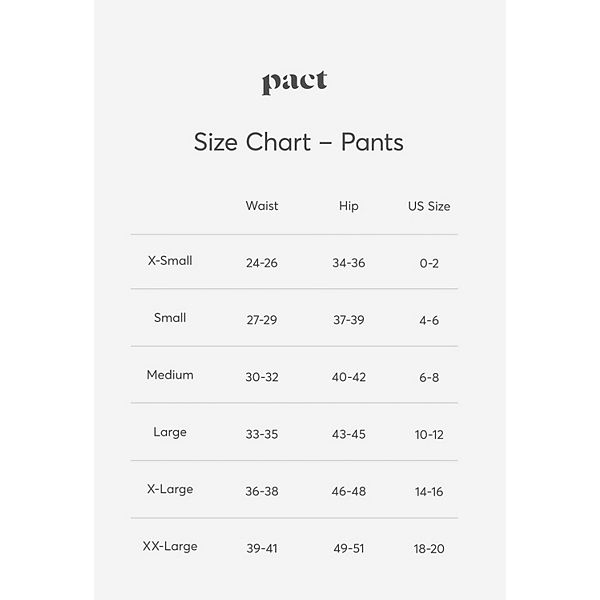This screenshot has width=600, height=600.
Task: Click the Medium row label
Action: (x=170, y=375)
